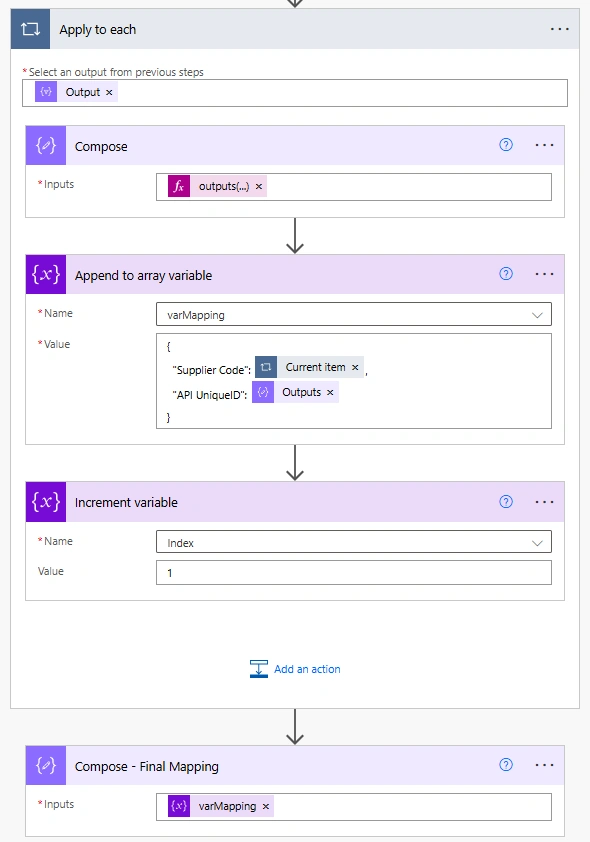Open help for the Compose action
590x842 pixels.
[506, 145]
